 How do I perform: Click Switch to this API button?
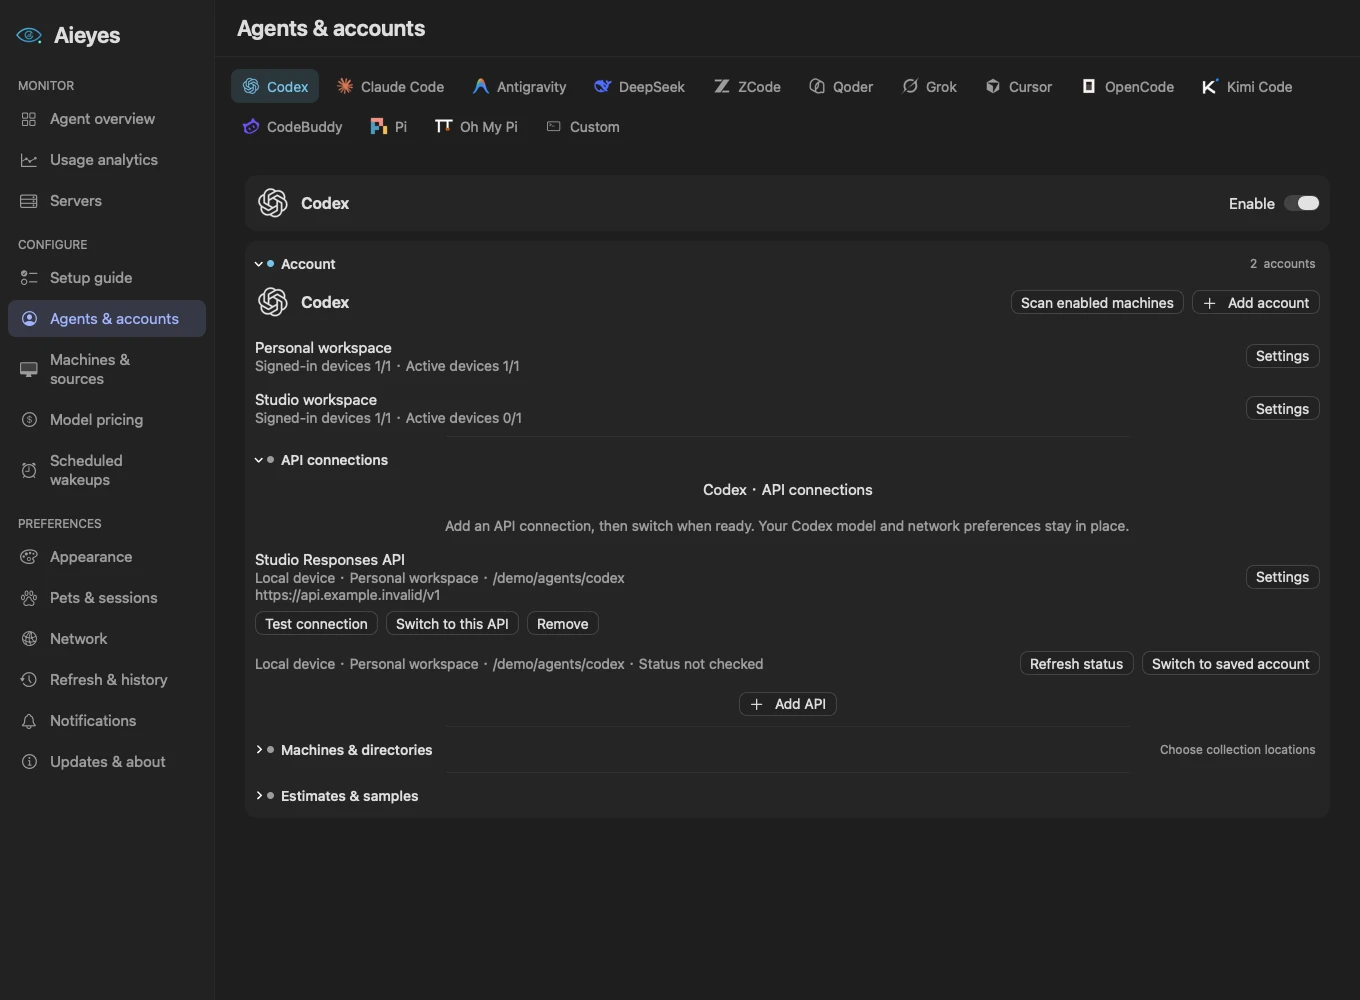click(x=452, y=624)
